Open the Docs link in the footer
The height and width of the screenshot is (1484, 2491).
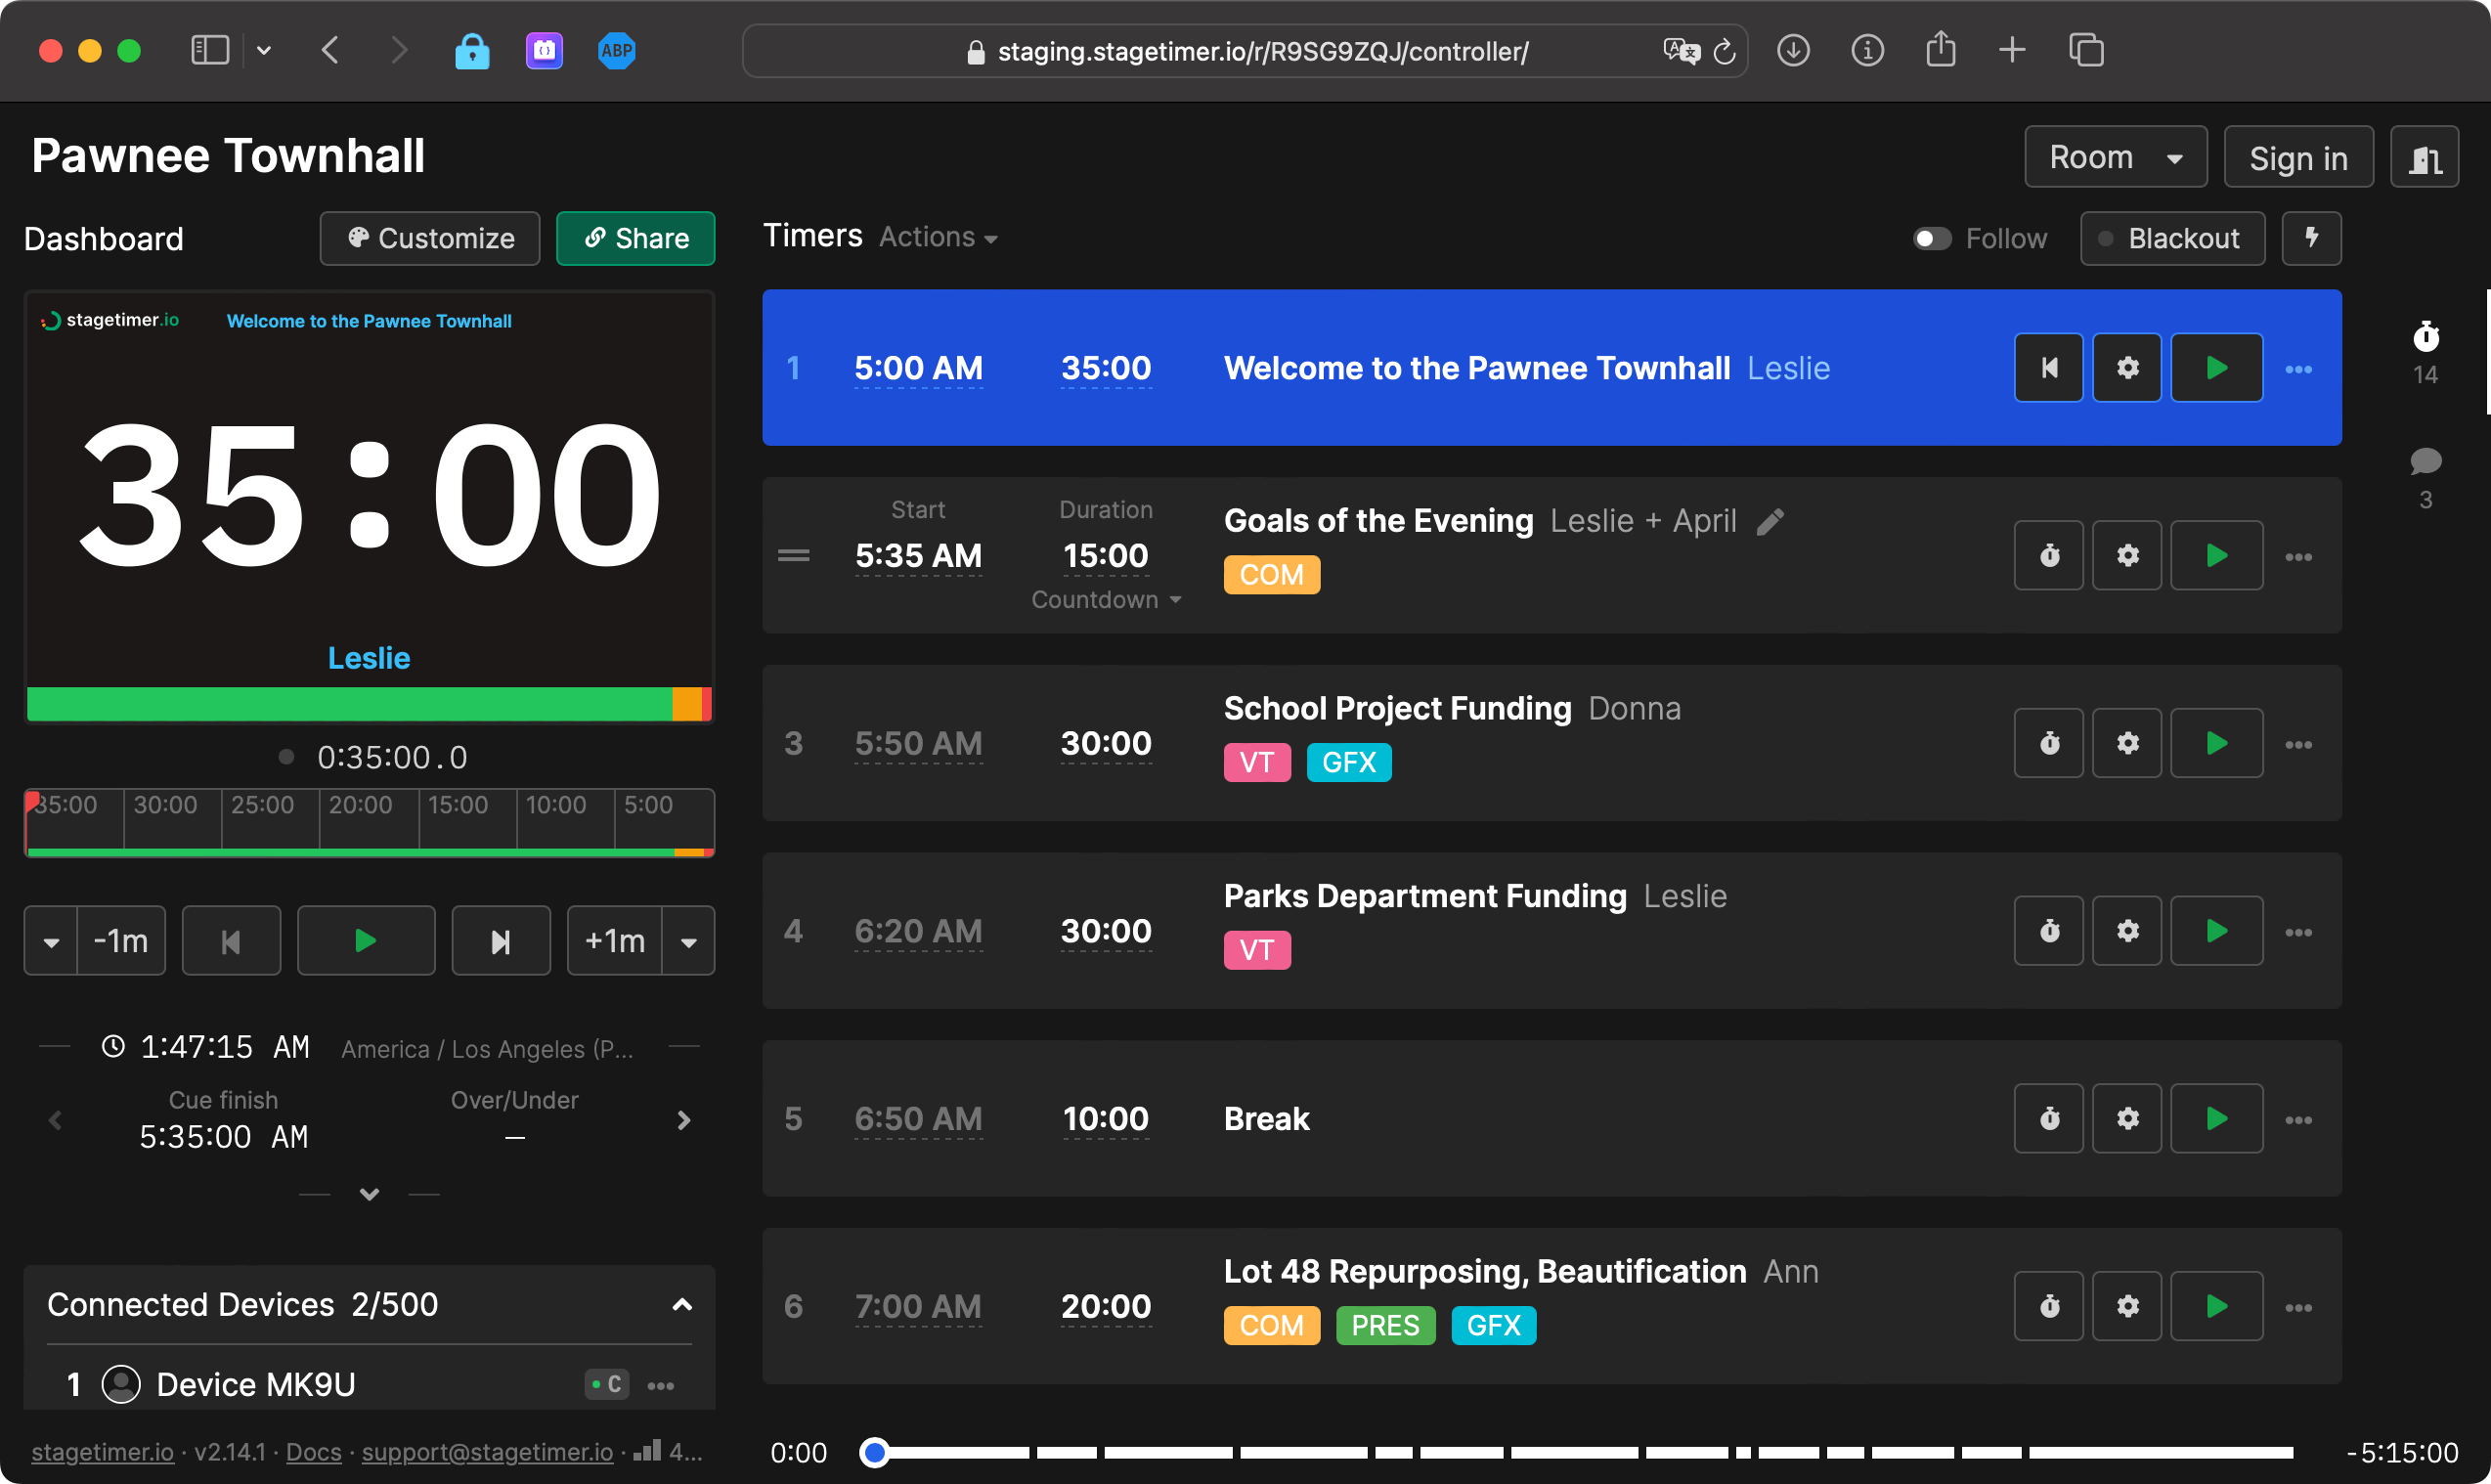click(313, 1452)
